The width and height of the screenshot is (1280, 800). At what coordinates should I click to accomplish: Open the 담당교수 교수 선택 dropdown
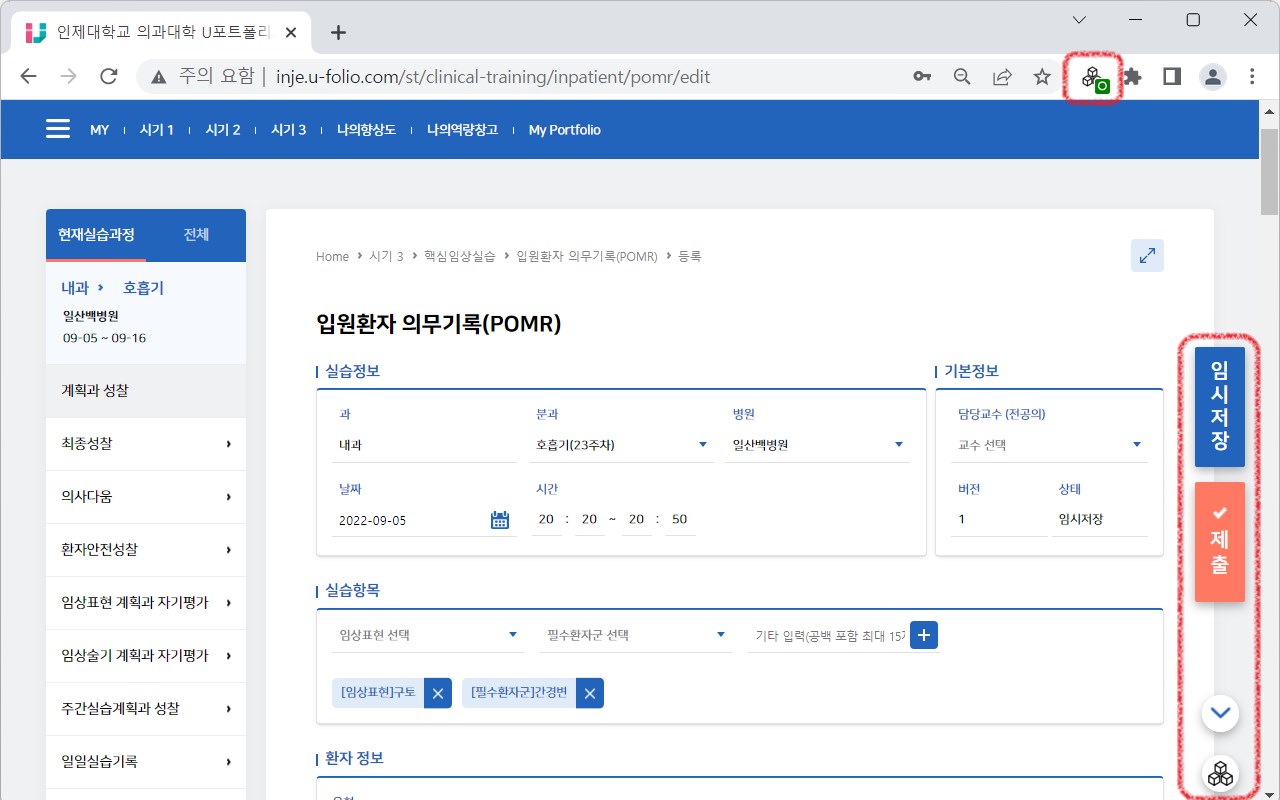[x=1049, y=445]
